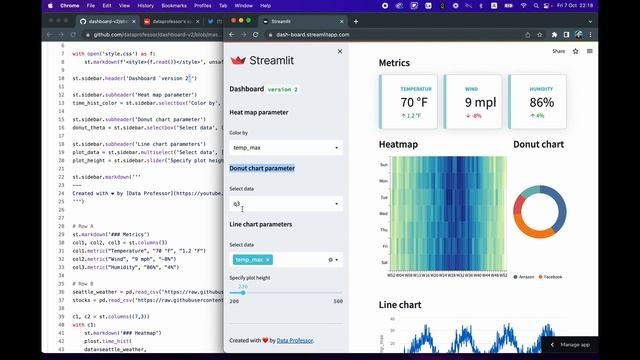Switch to dataprofessor tab in background window
The width and height of the screenshot is (640, 360).
pos(171,21)
